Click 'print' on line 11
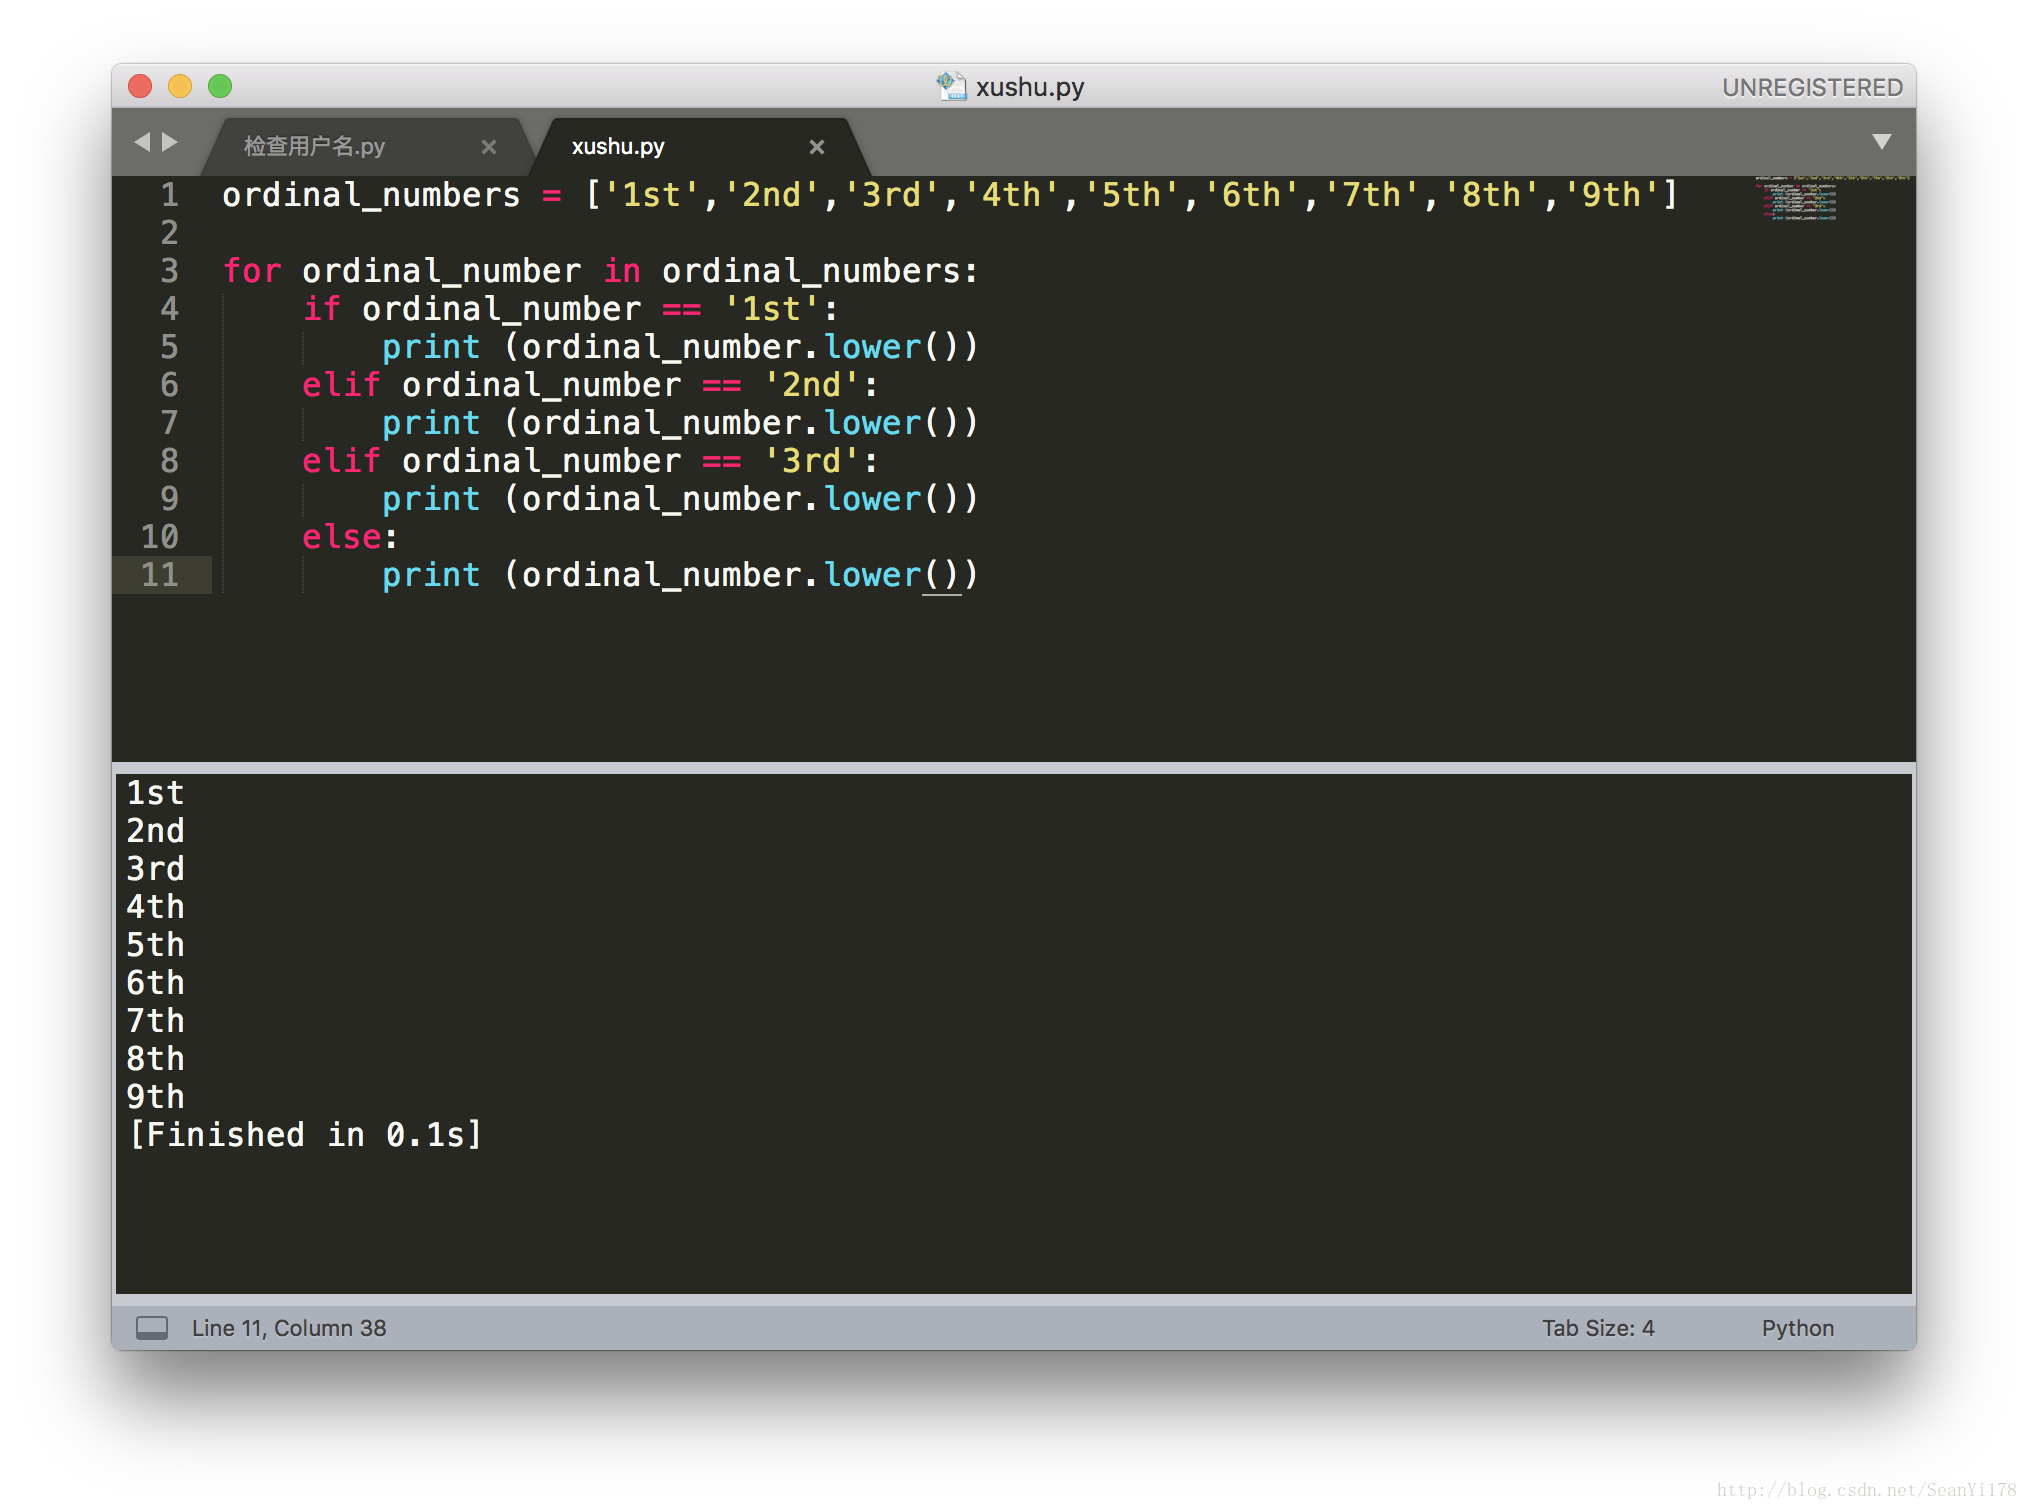The image size is (2028, 1510). [431, 574]
